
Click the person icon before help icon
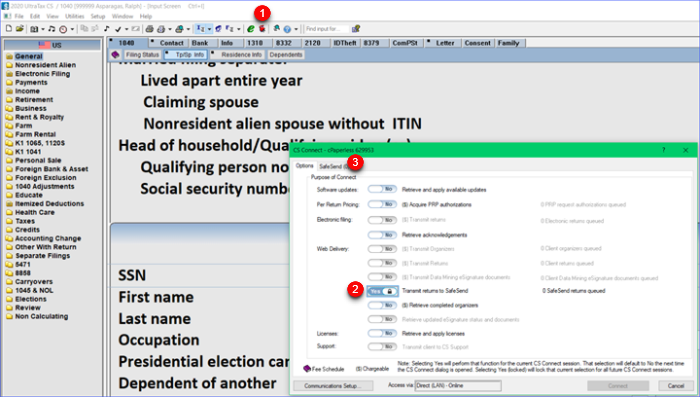[x=277, y=28]
